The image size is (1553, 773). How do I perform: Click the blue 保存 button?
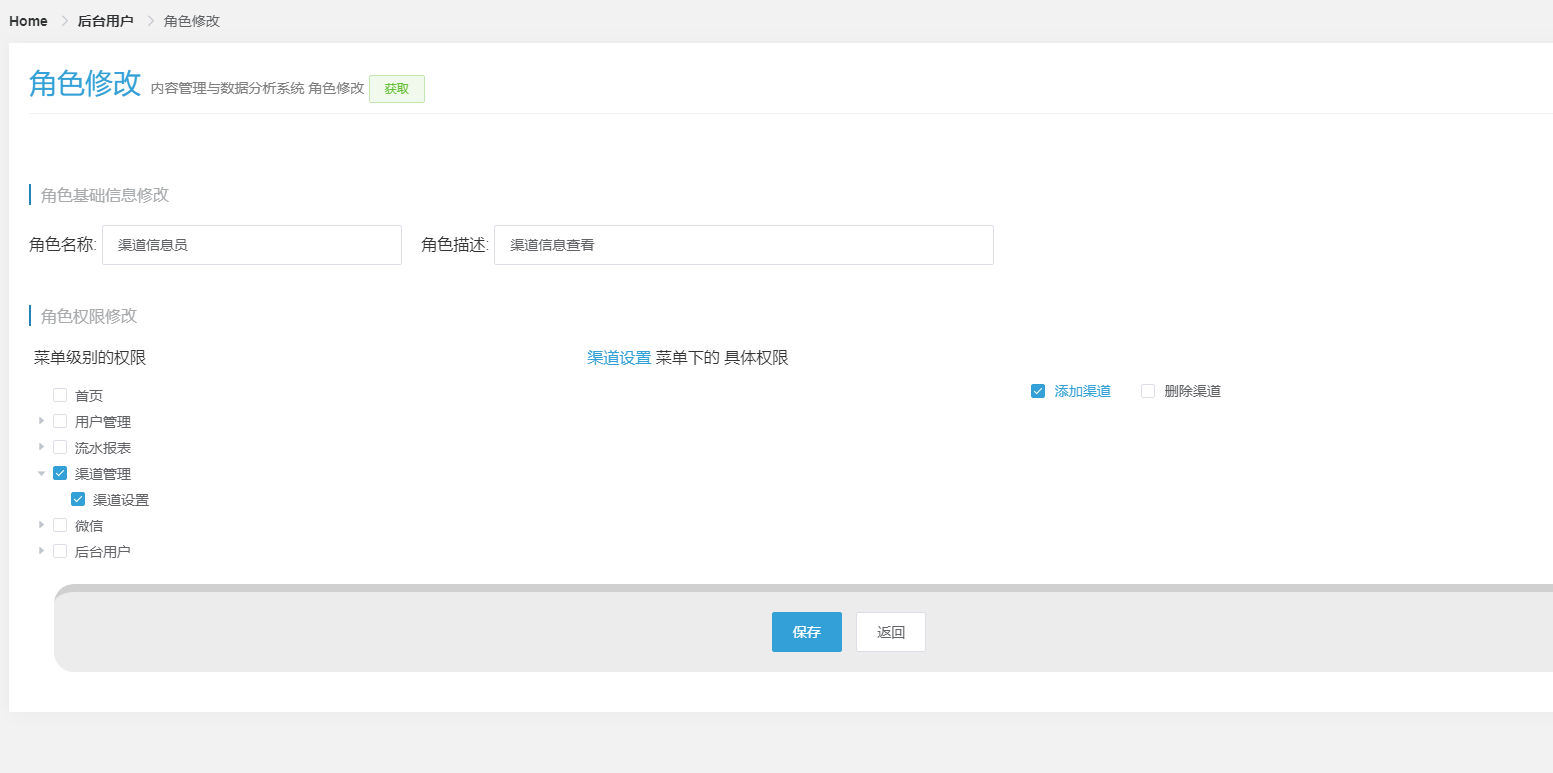[x=806, y=632]
